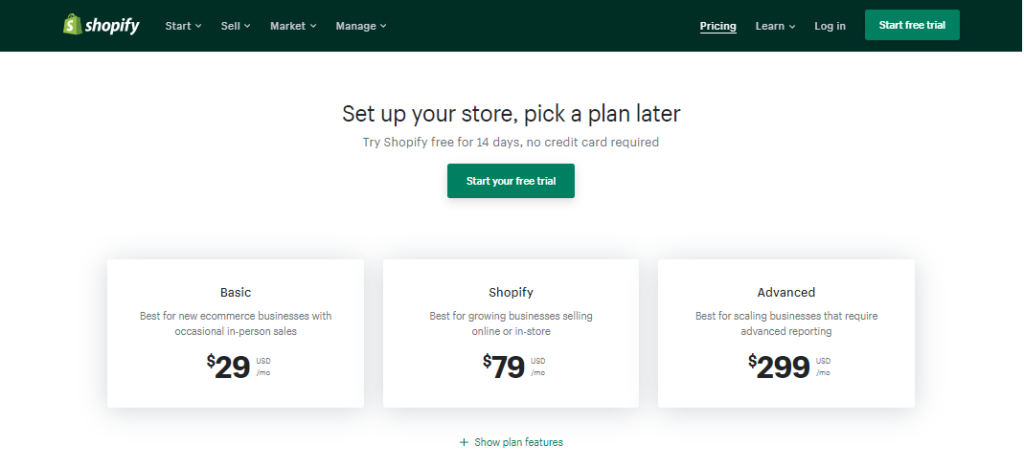Click the Shopify bag logo icon
Screen dimensions: 1024x467
tap(72, 25)
